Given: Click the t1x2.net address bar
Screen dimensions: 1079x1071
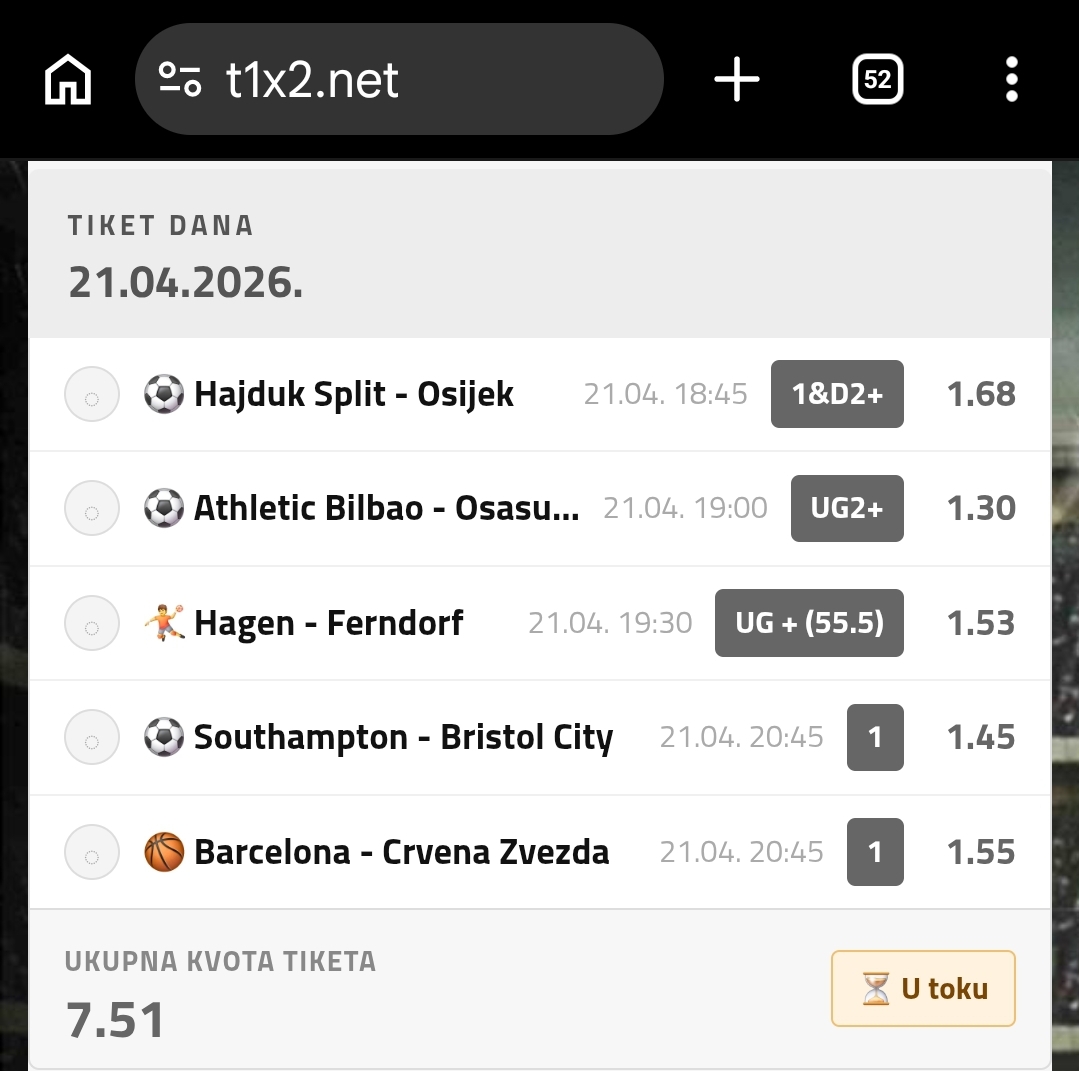Looking at the screenshot, I should (400, 79).
